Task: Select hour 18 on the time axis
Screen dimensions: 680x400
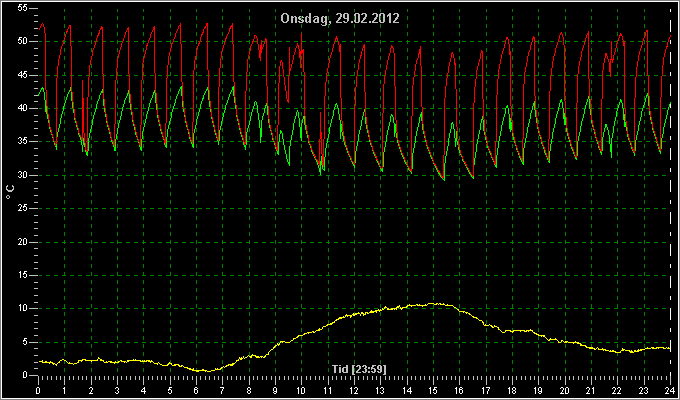Action: [x=512, y=390]
